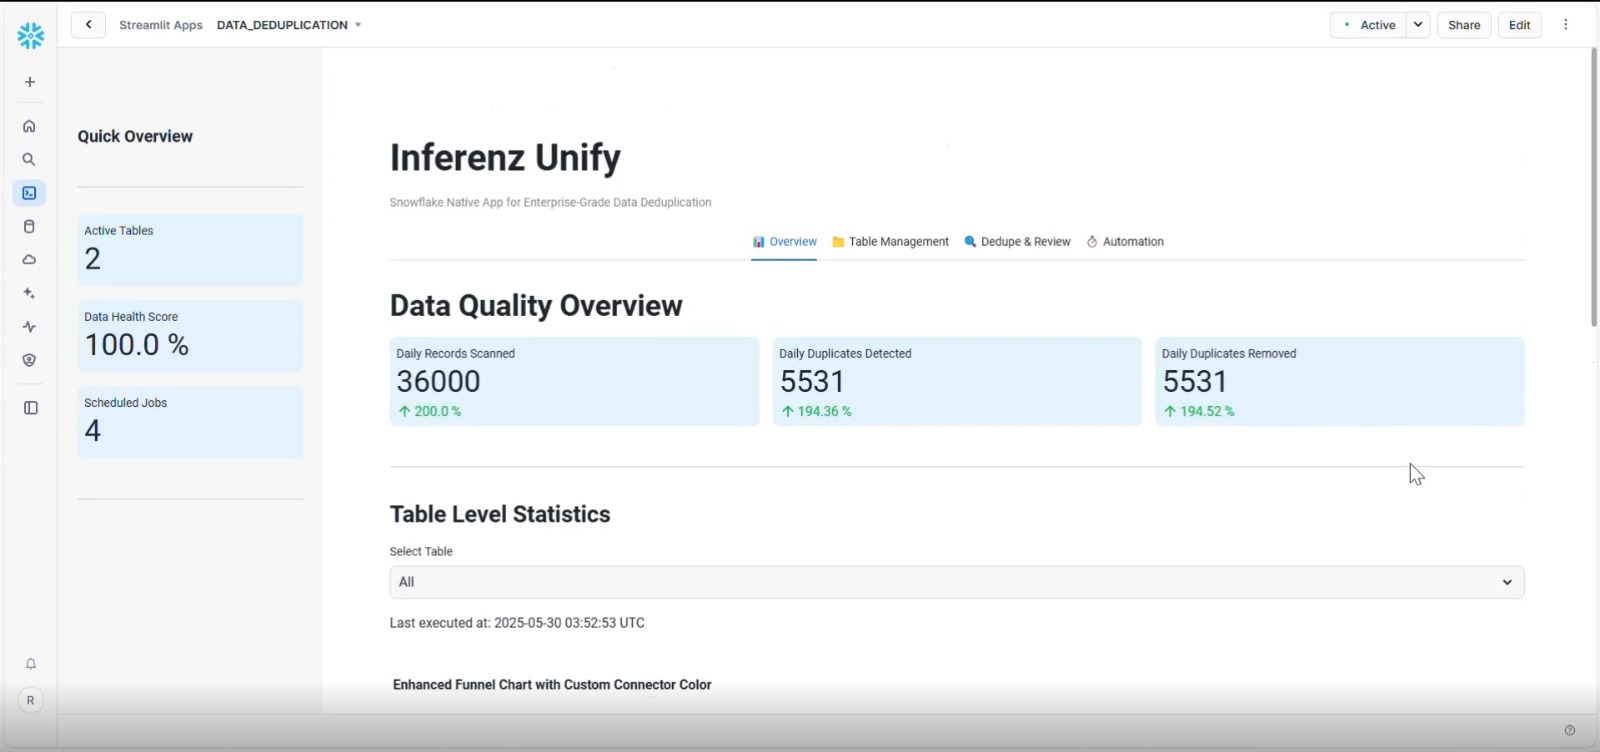Image resolution: width=1600 pixels, height=752 pixels.
Task: Open the Data database icon in sidebar
Action: [30, 227]
